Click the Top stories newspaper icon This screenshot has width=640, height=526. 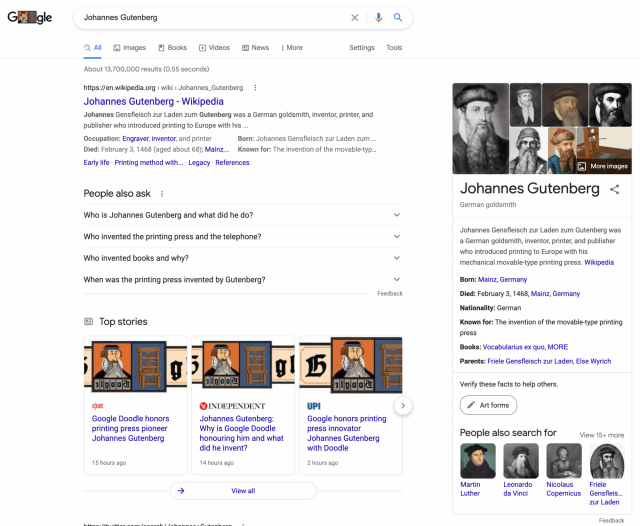88,322
